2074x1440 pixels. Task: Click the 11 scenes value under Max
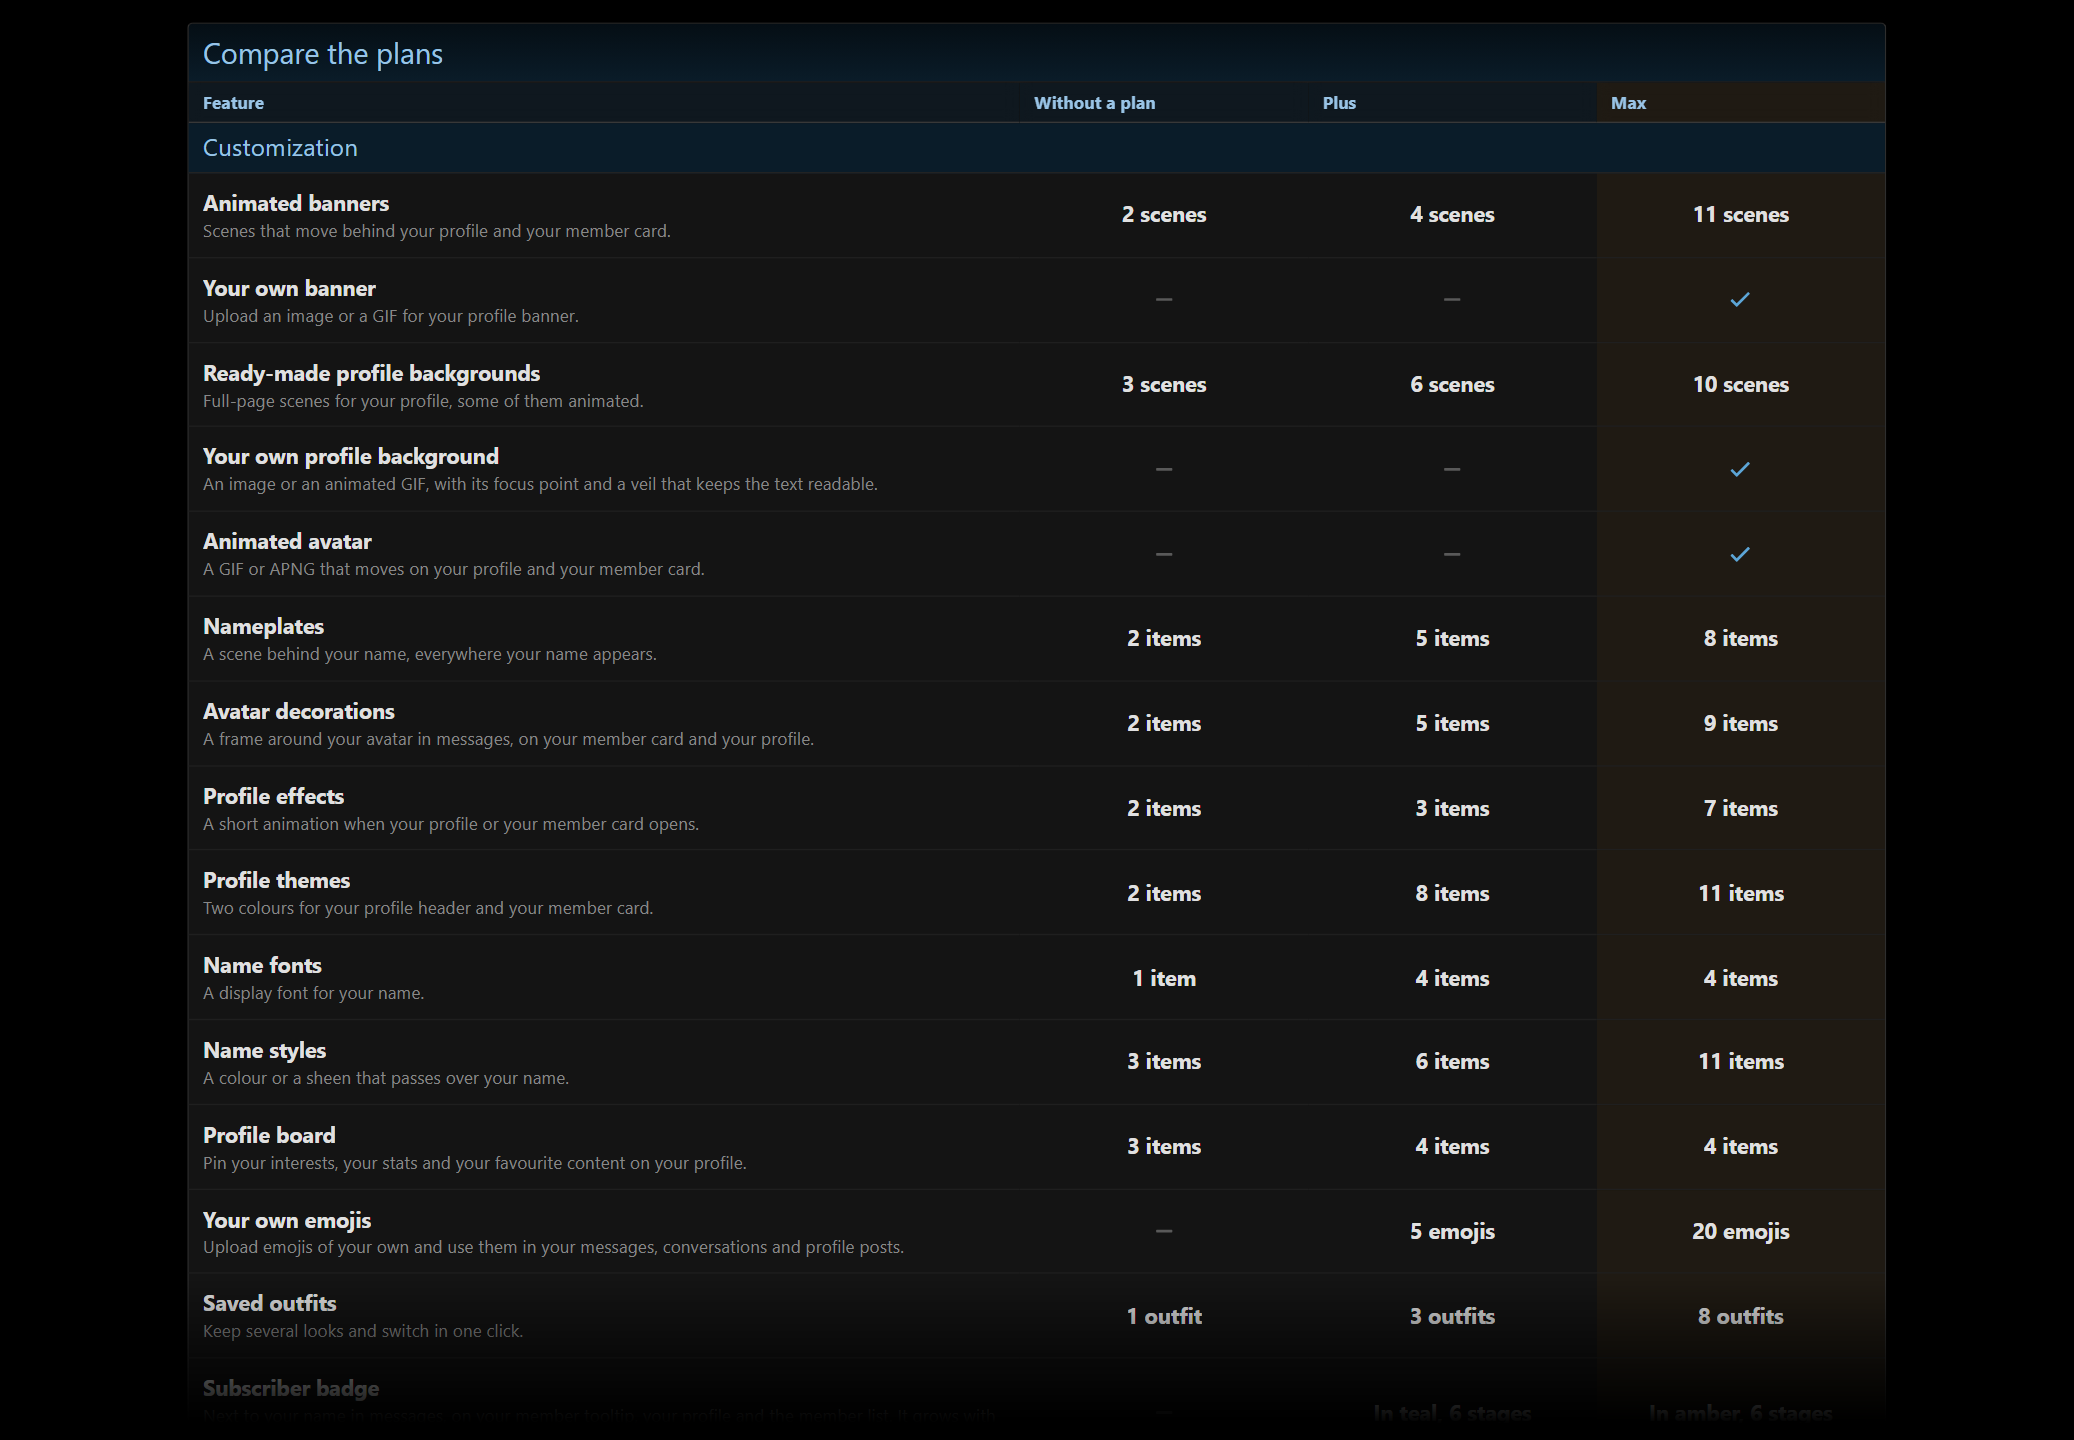pos(1740,215)
